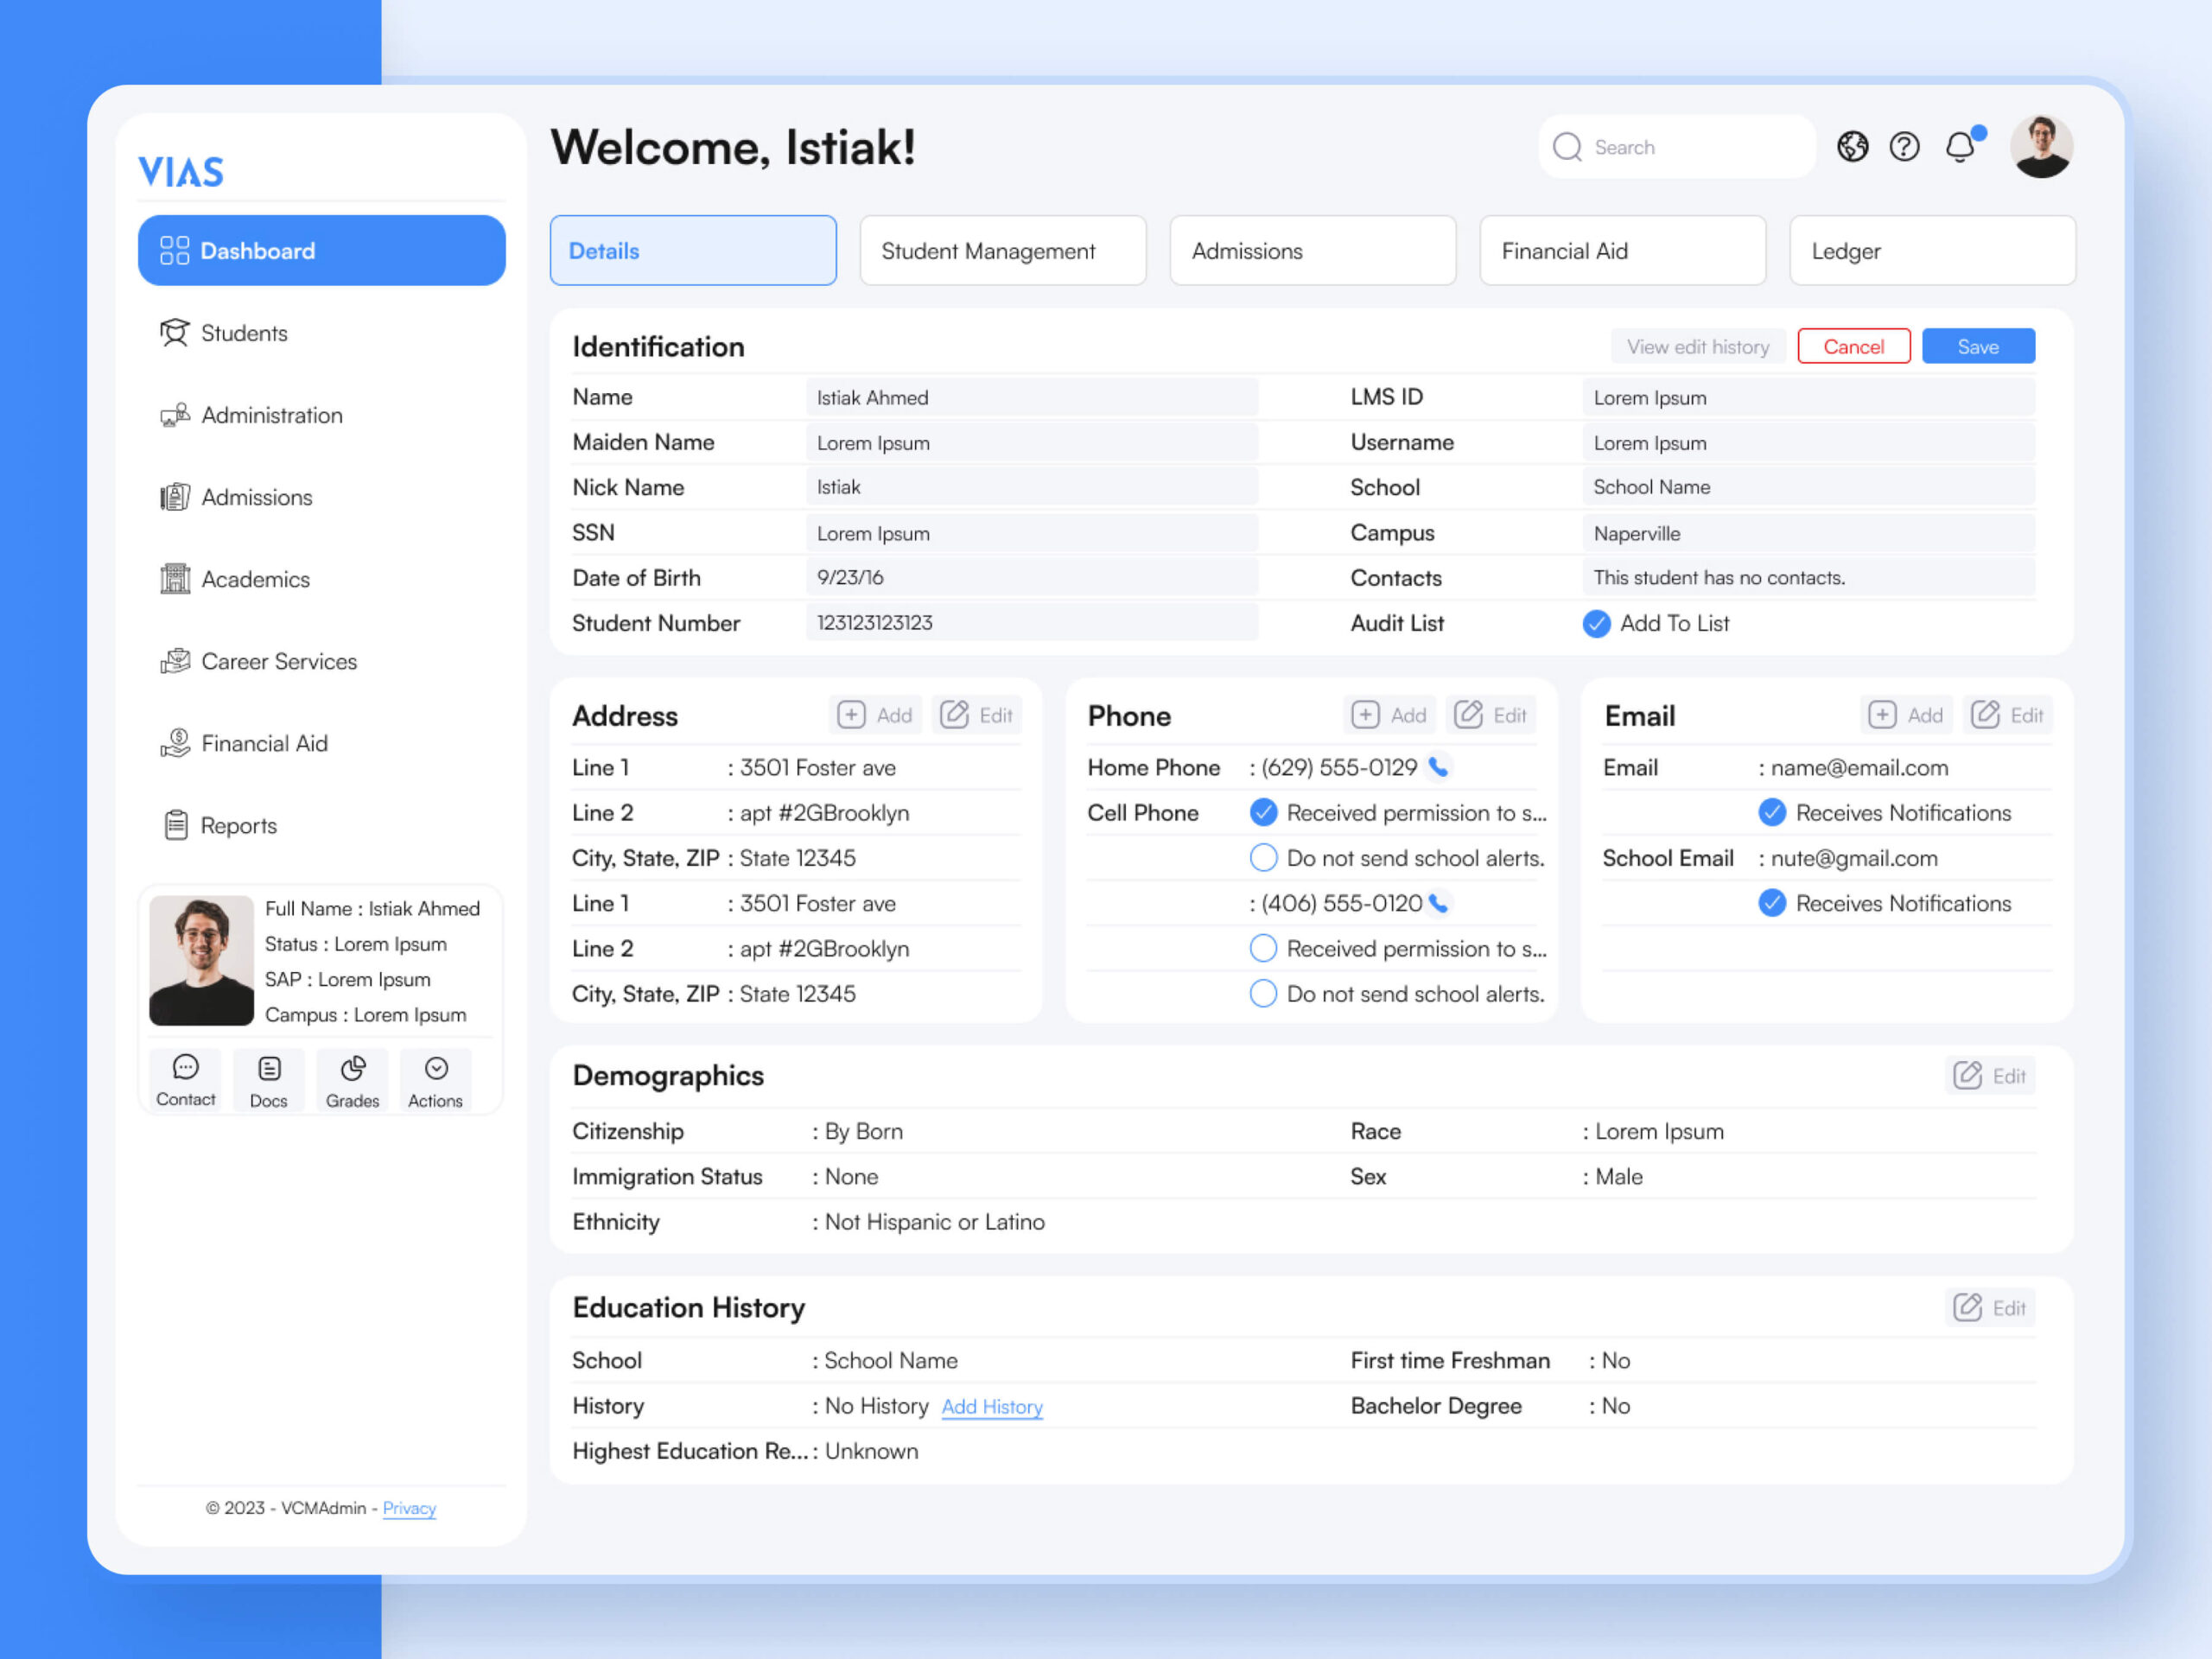
Task: Toggle the Add To List checkbox
Action: coord(1596,623)
